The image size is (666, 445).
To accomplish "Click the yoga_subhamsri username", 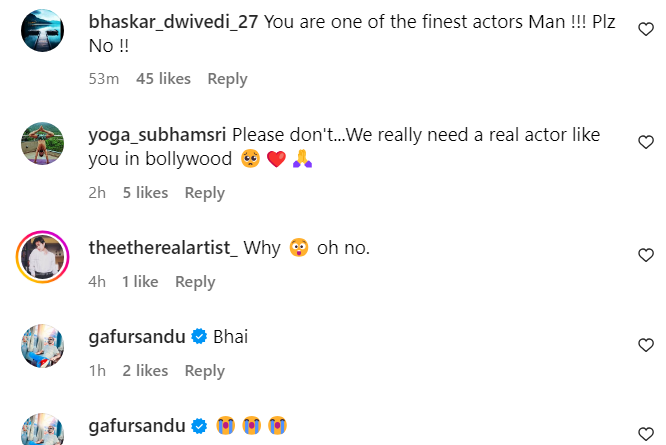I will pos(158,134).
